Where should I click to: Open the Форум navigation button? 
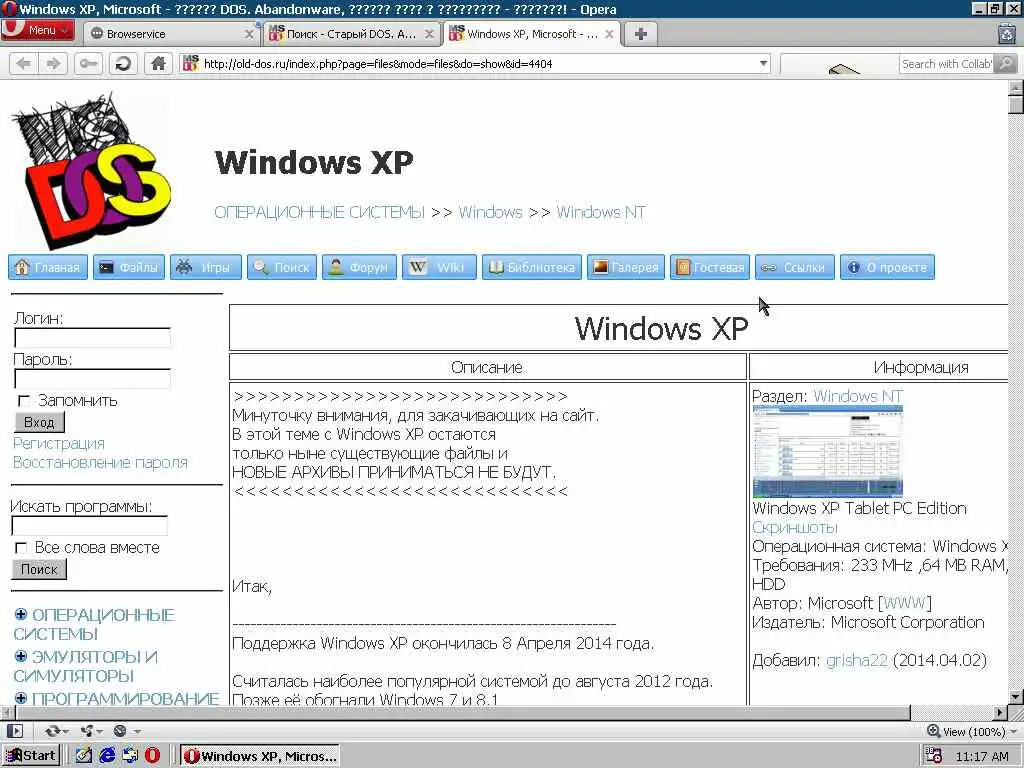359,267
